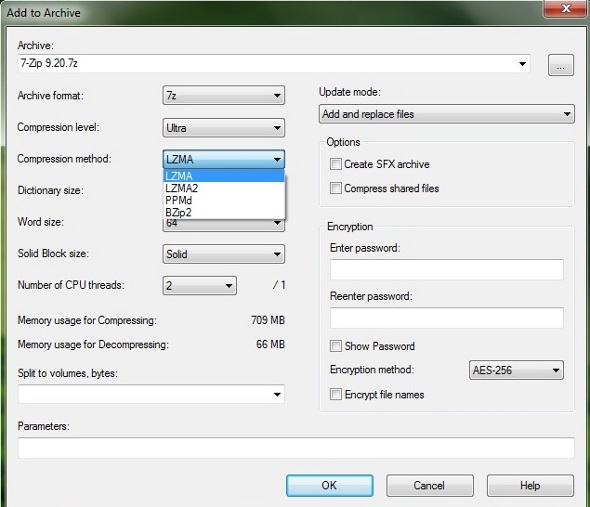This screenshot has width=590, height=507.
Task: Click into the Parameters text field
Action: tap(296, 448)
